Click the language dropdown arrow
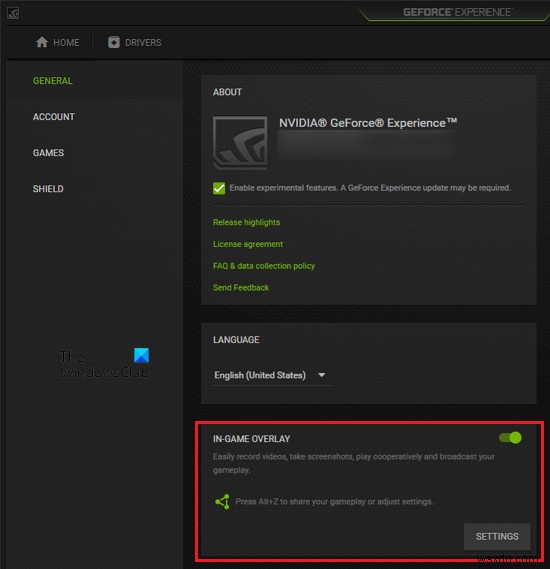The width and height of the screenshot is (550, 569). 321,375
